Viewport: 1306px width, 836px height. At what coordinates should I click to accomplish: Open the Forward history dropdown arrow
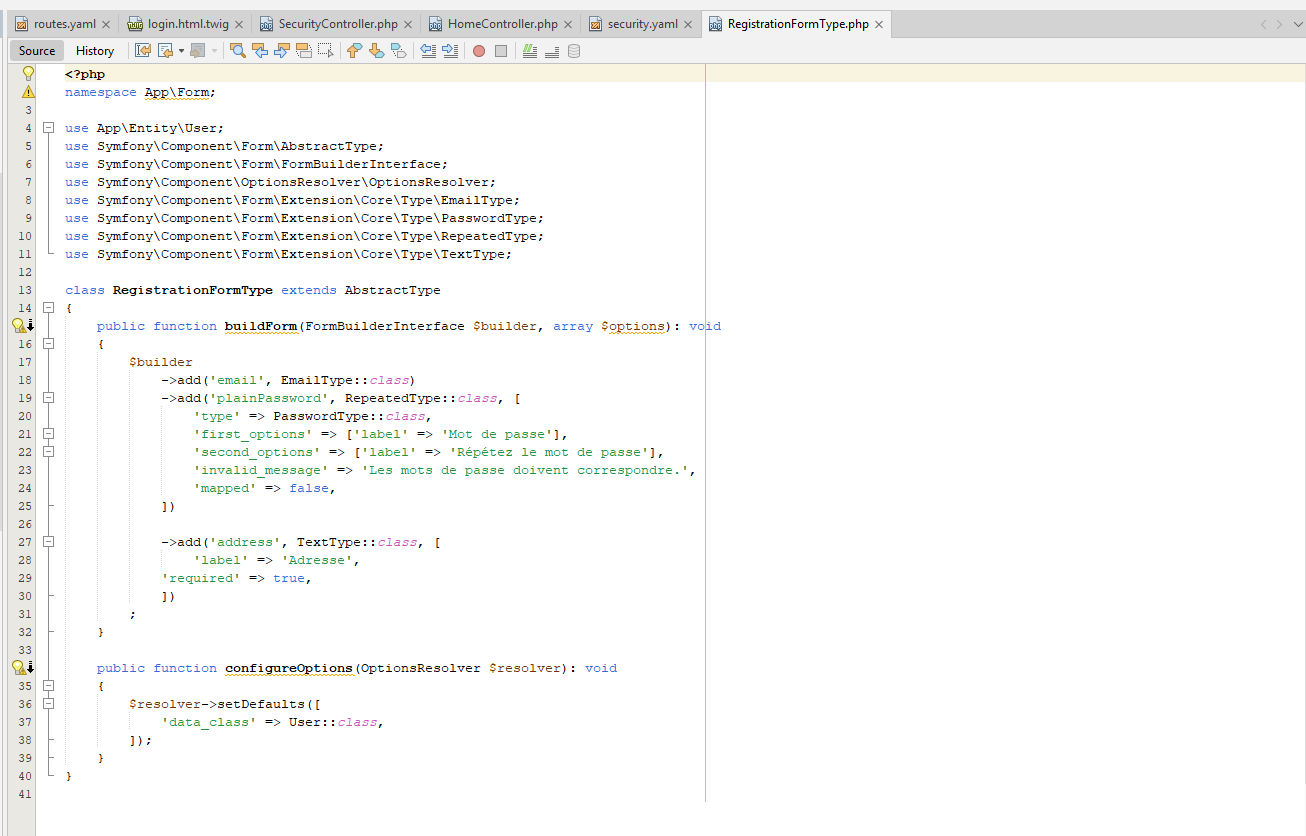coord(214,51)
